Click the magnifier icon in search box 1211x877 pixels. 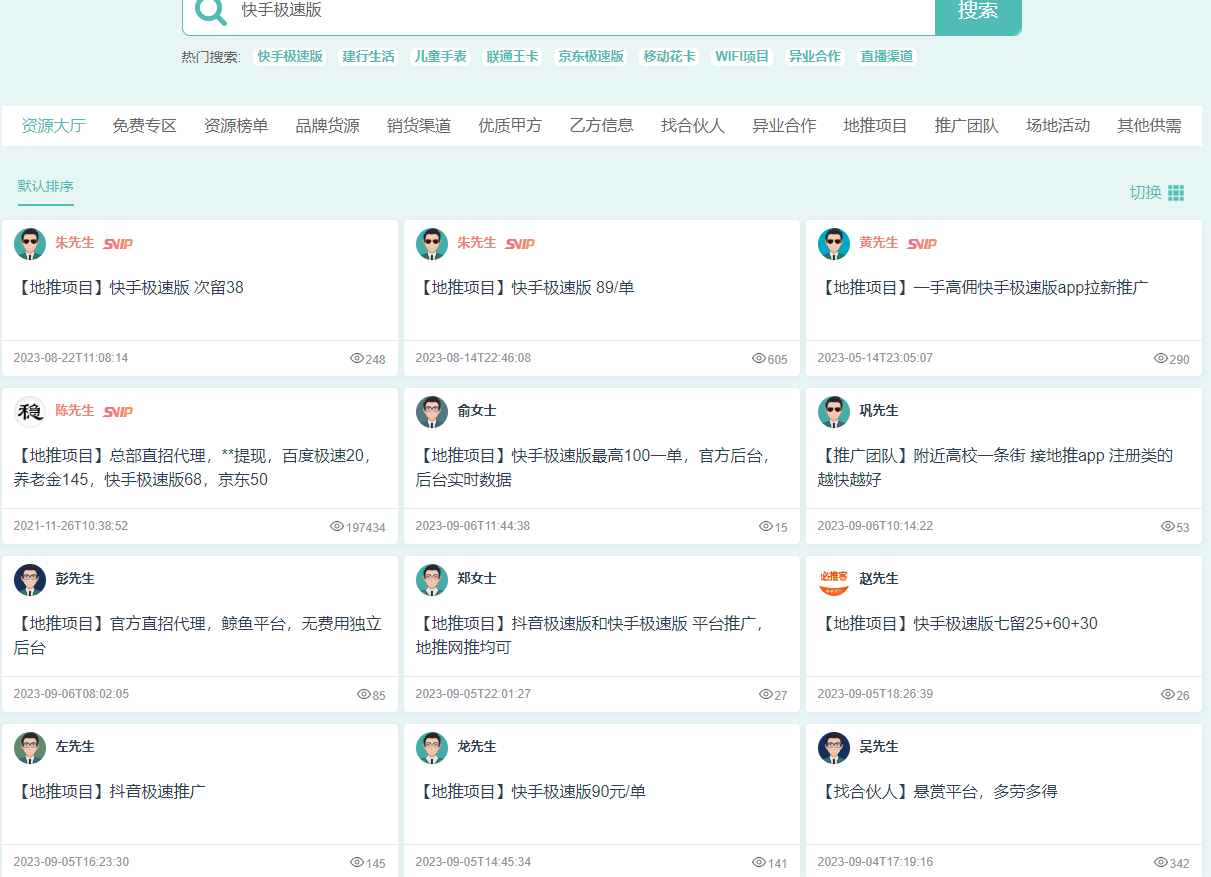pos(210,10)
